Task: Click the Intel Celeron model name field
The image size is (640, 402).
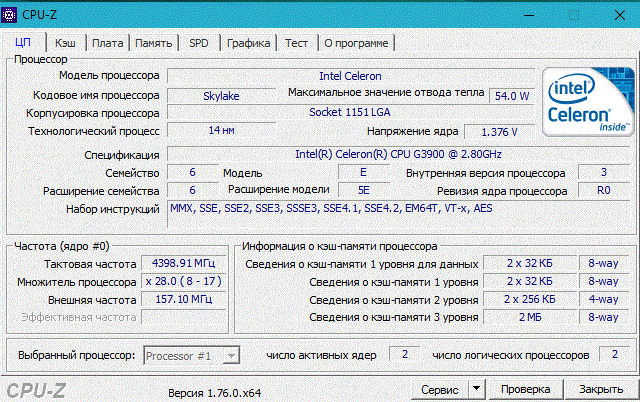Action: pyautogui.click(x=351, y=76)
